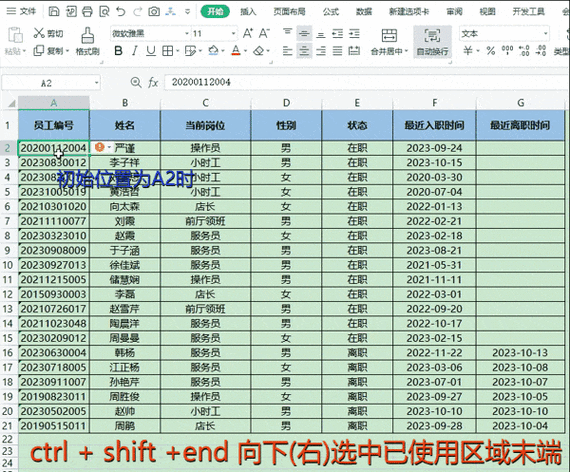Expand the 粘贴 dropdown arrow
This screenshot has width=570, height=472.
[24, 51]
